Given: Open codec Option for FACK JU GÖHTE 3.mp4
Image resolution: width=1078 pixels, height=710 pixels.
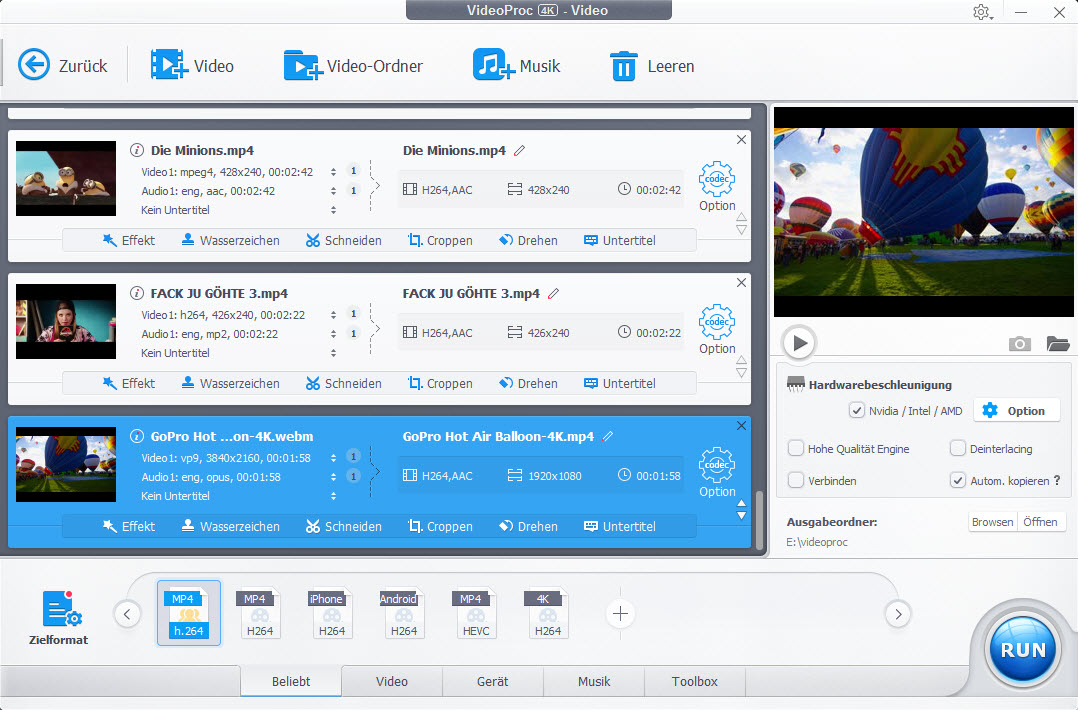Looking at the screenshot, I should pyautogui.click(x=717, y=329).
